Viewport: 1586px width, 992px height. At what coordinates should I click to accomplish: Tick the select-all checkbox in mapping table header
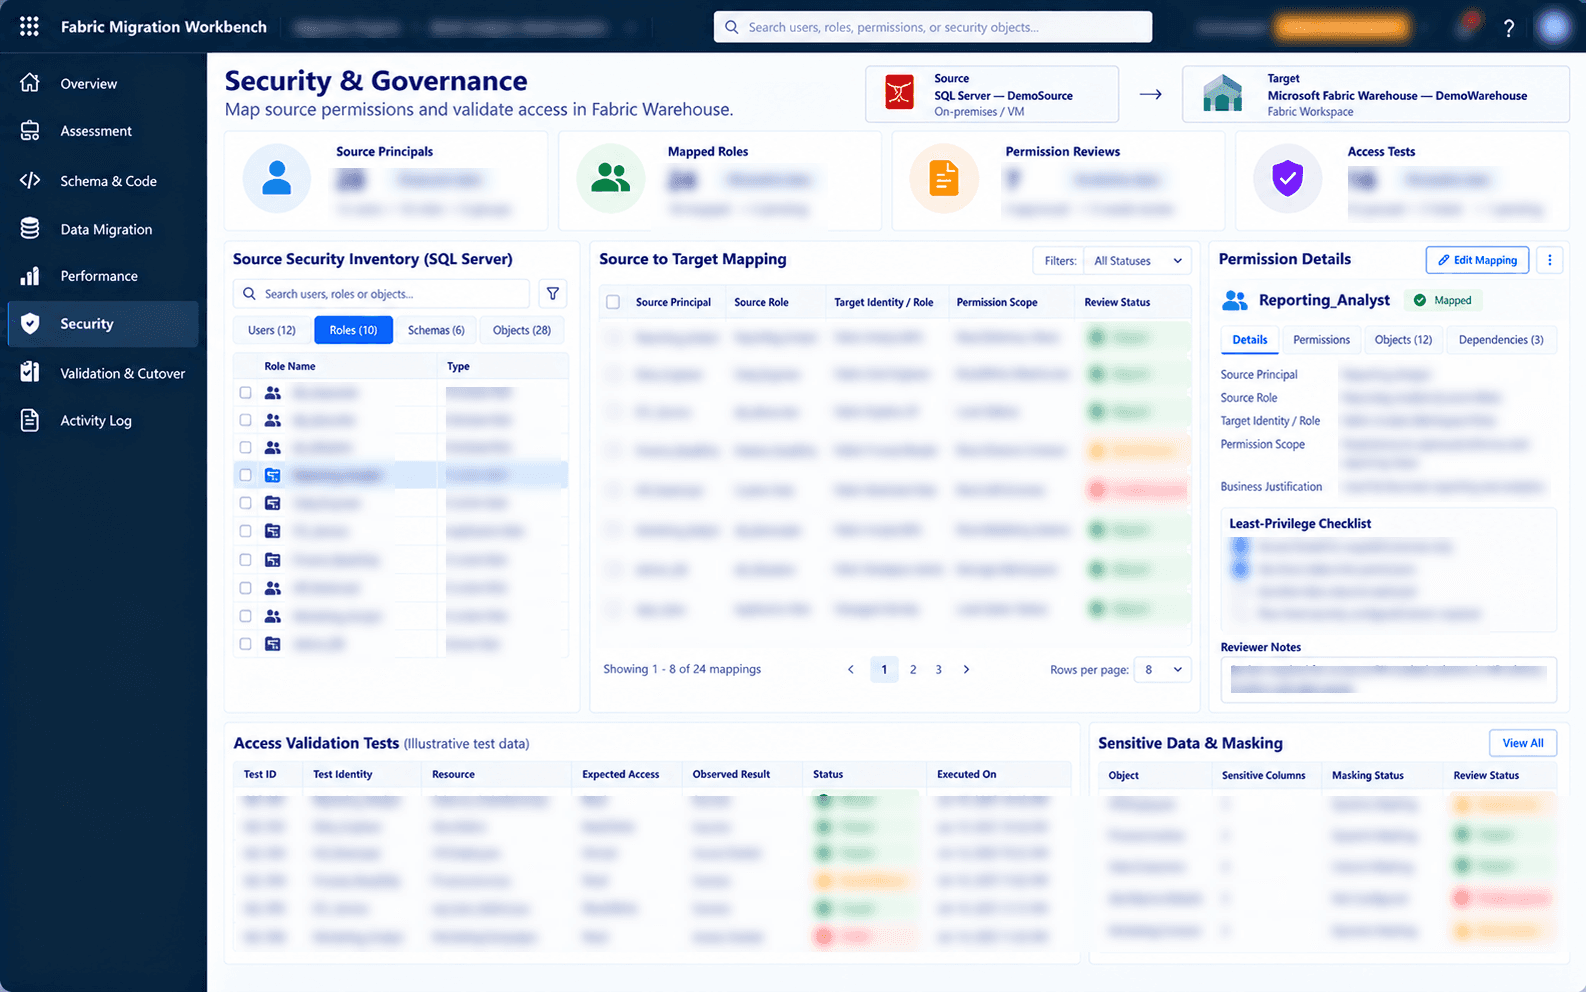pos(613,302)
